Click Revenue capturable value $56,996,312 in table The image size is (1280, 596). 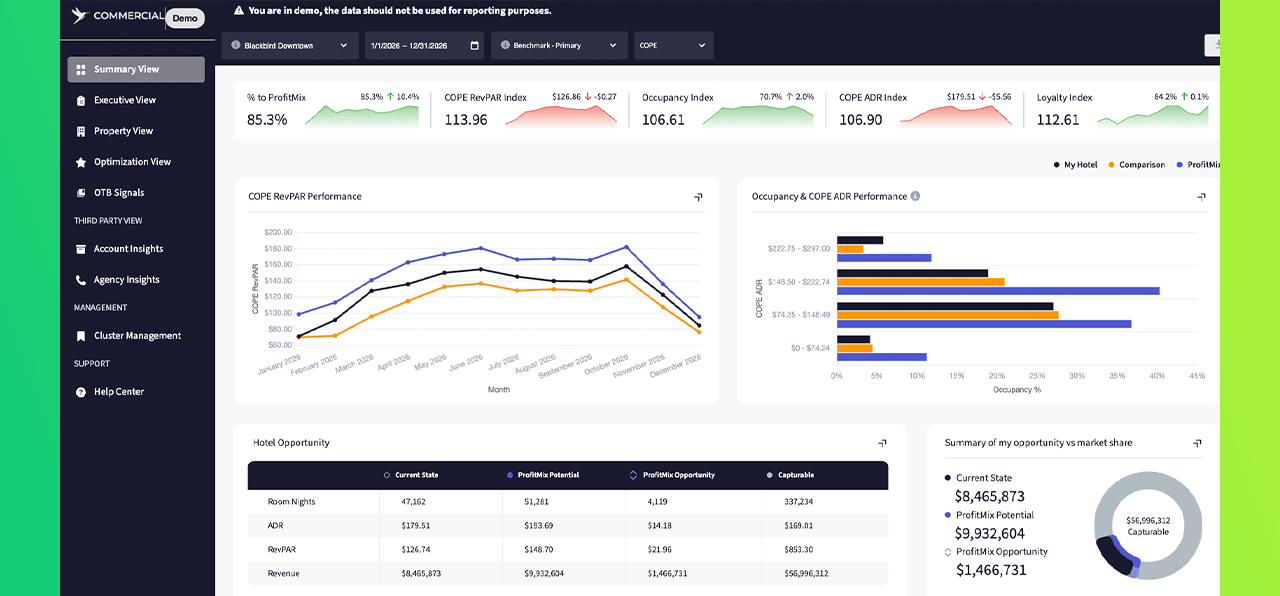coord(807,574)
